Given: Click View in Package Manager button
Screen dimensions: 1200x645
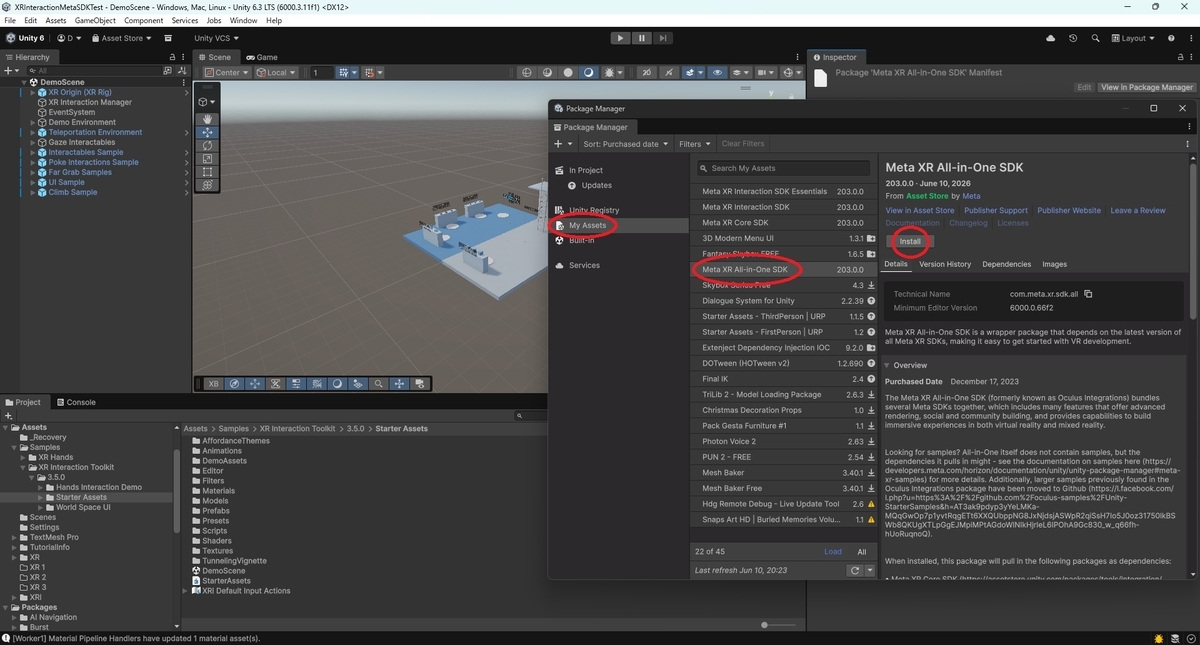Looking at the screenshot, I should click(x=1146, y=88).
